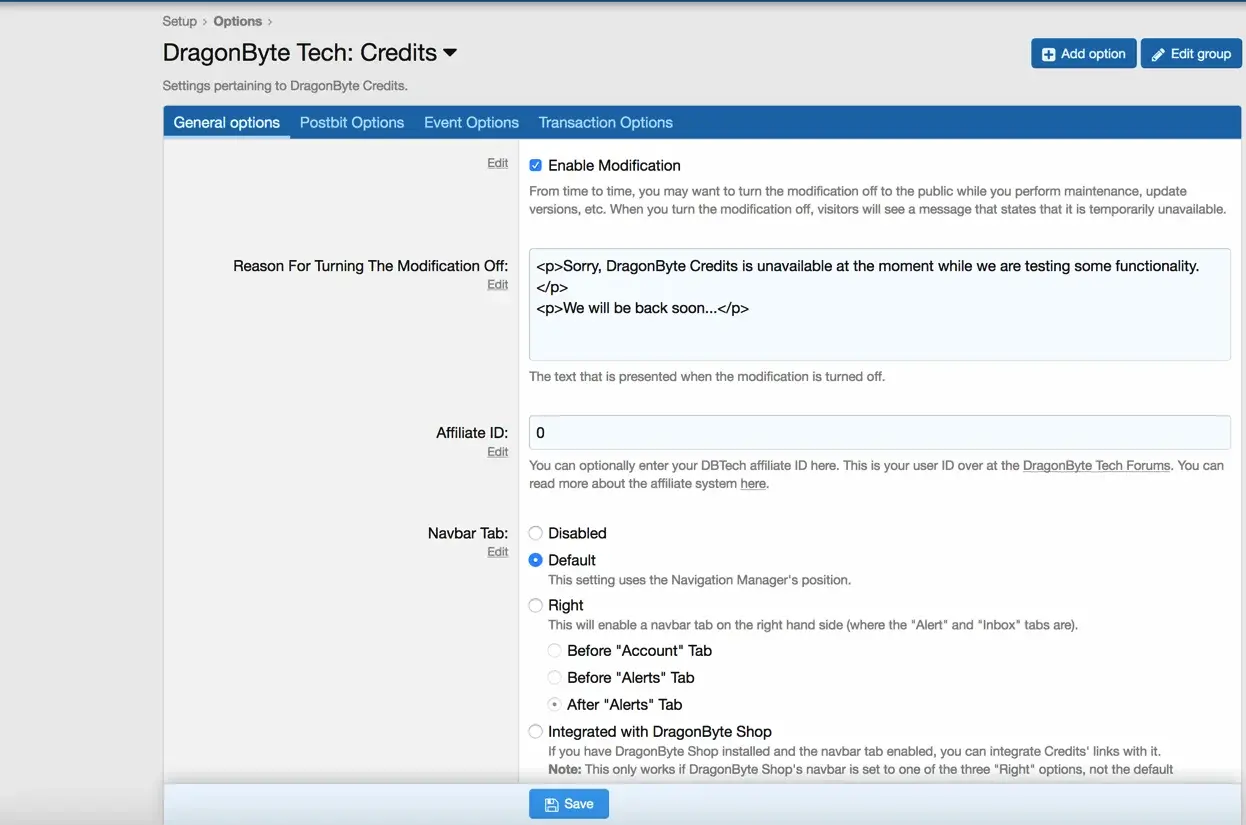Follow the "here" affiliate system link

point(753,484)
